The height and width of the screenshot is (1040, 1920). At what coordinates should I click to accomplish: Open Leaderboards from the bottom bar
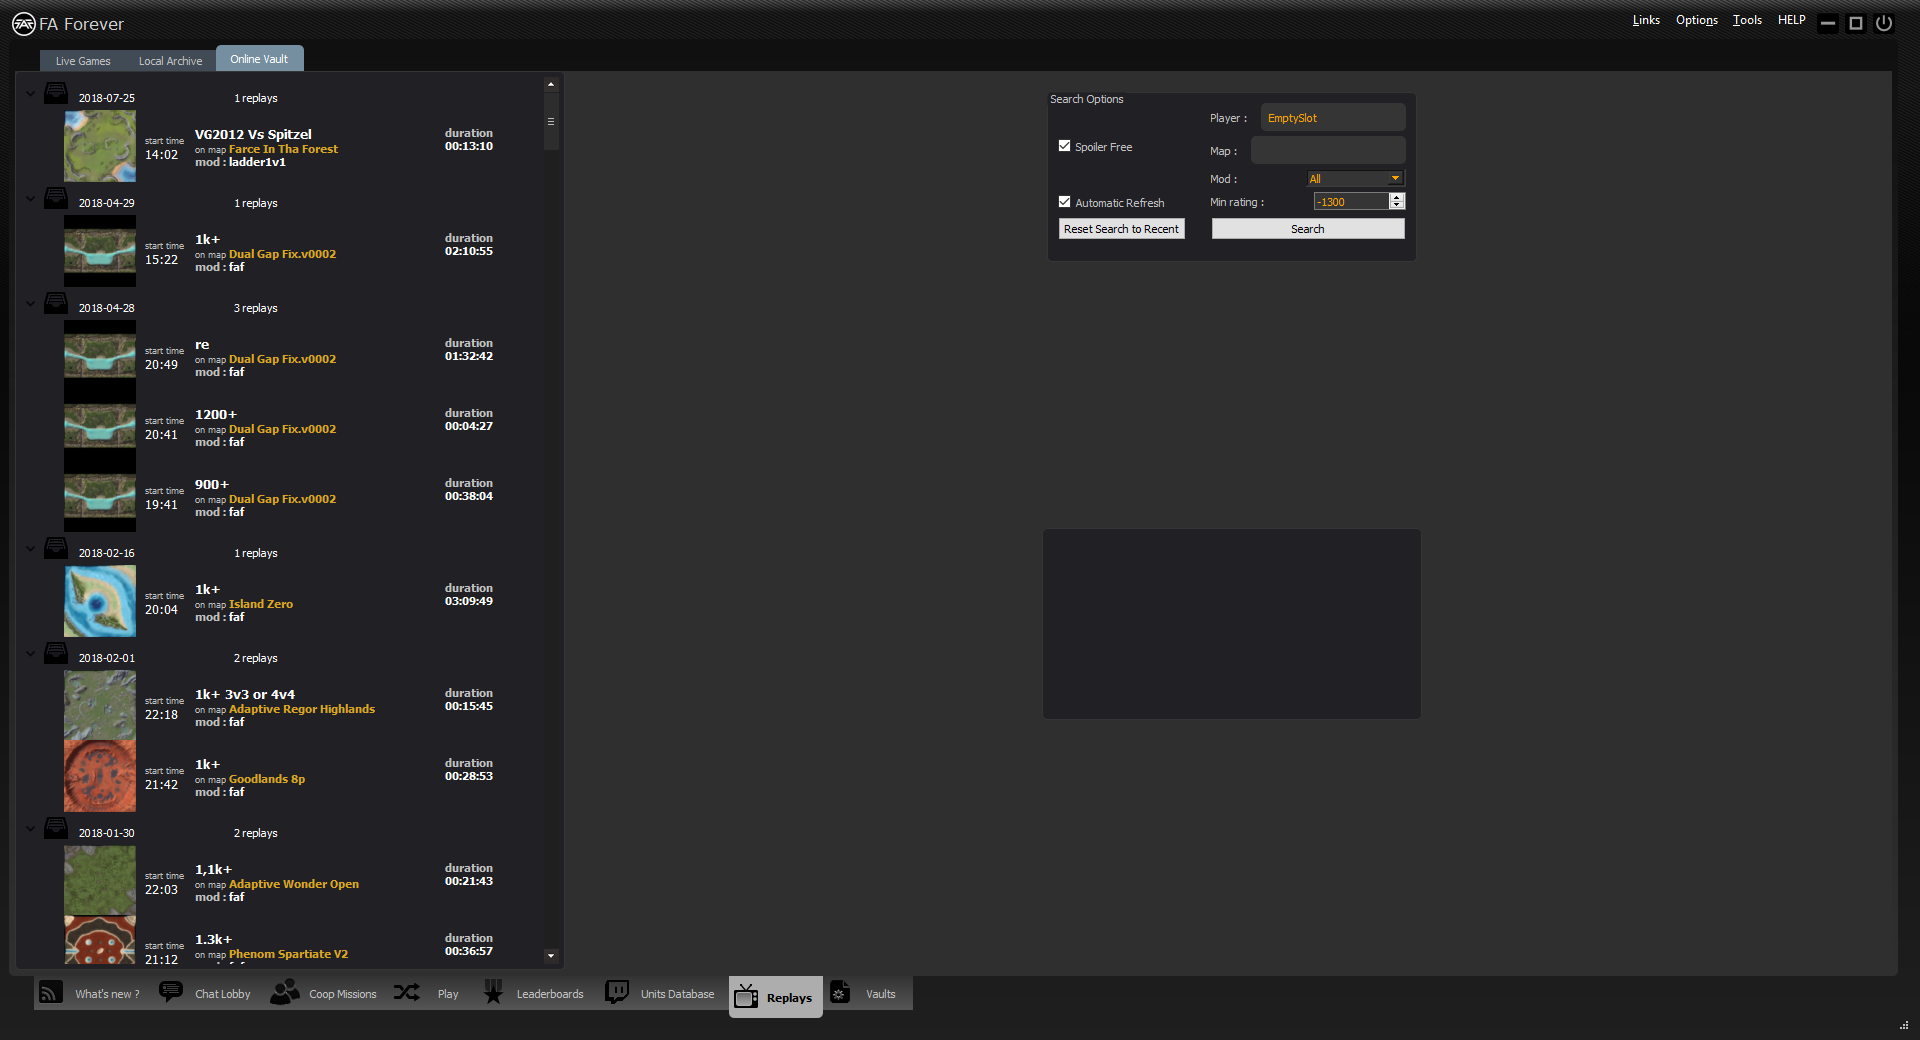(x=493, y=993)
